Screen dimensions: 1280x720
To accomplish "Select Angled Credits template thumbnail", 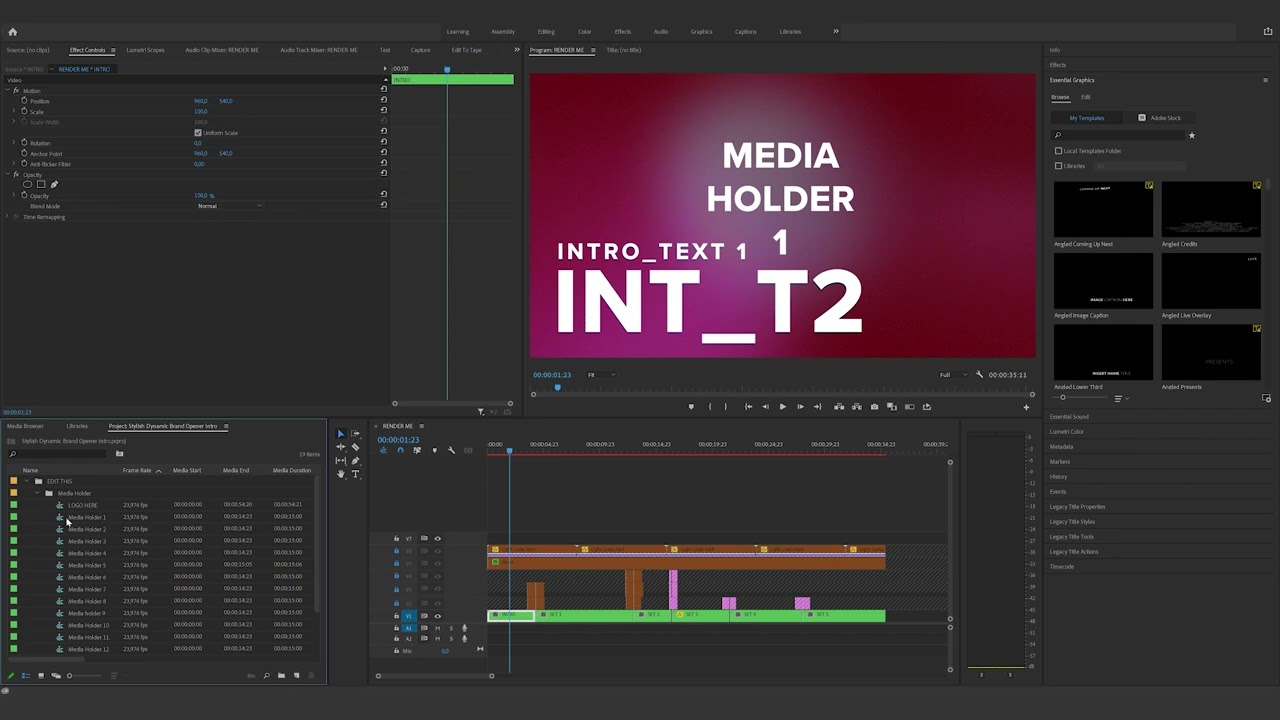I will point(1211,208).
